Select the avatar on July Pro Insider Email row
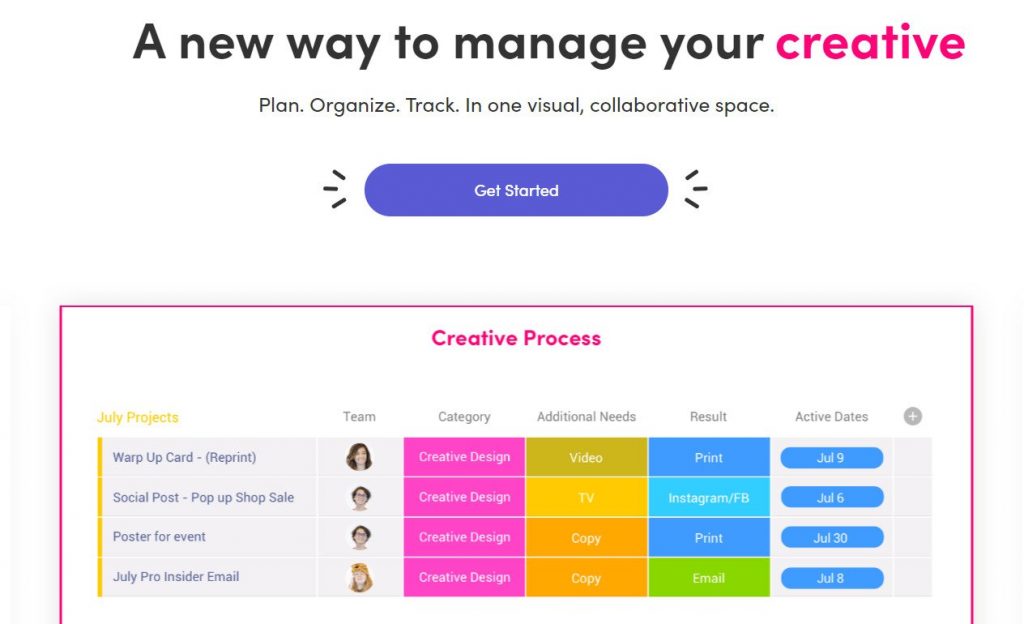Screen dimensions: 1024x624 tap(359, 577)
